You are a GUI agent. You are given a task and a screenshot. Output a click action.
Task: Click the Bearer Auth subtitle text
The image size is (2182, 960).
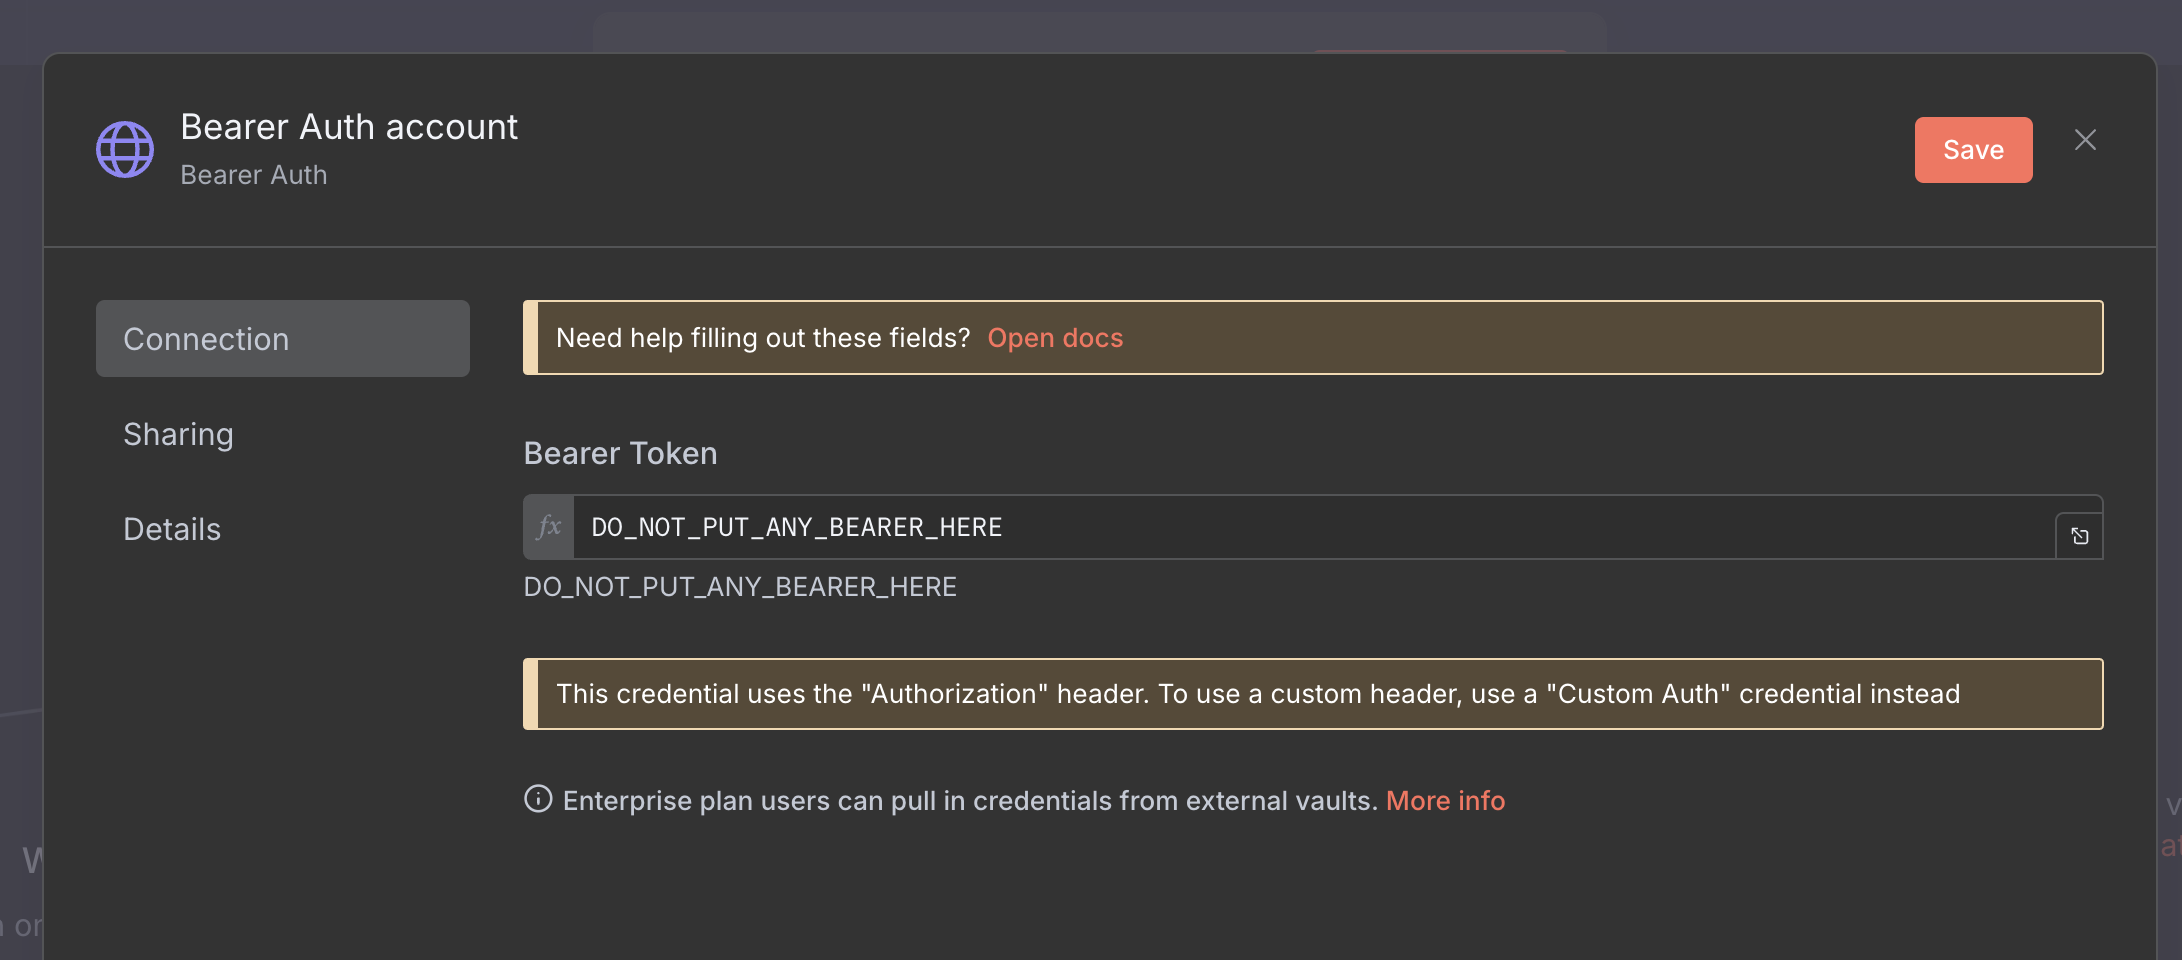pyautogui.click(x=254, y=175)
